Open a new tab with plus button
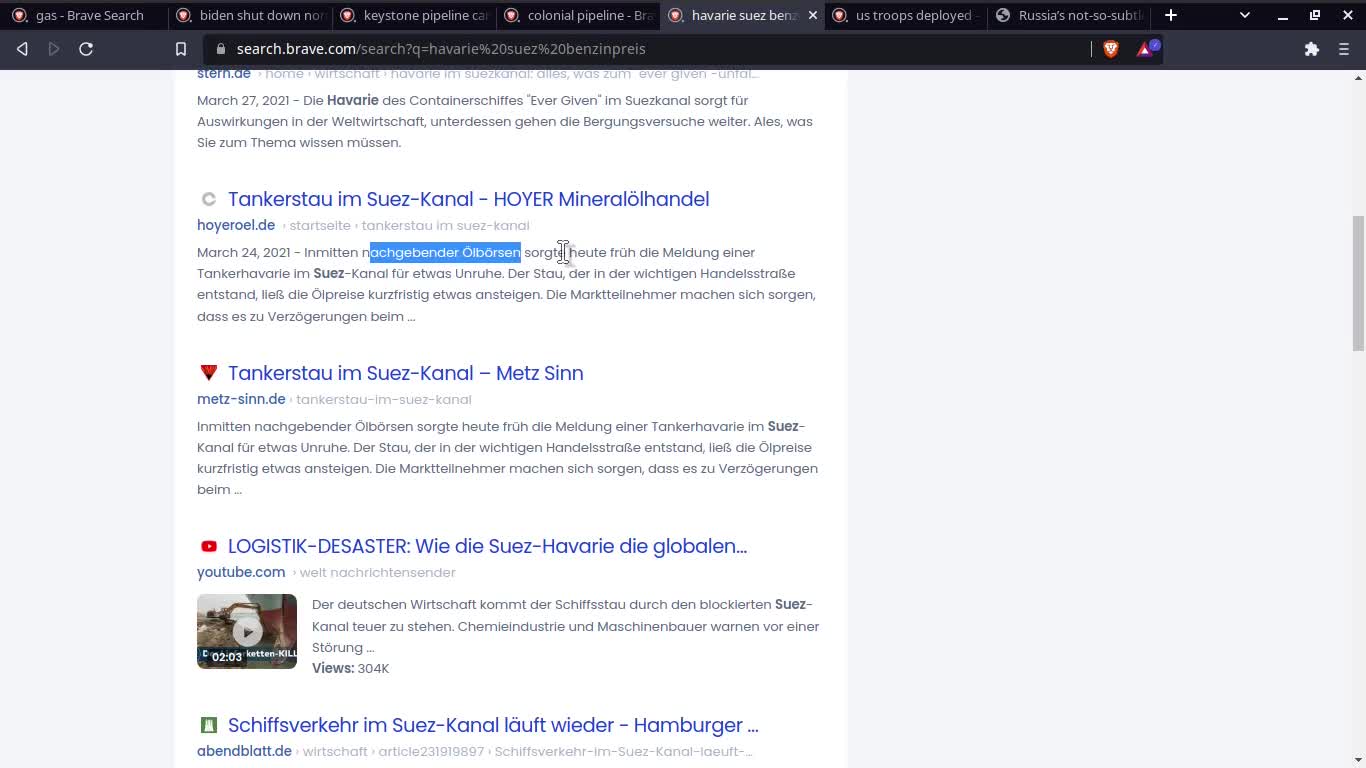This screenshot has height=768, width=1366. point(1171,15)
